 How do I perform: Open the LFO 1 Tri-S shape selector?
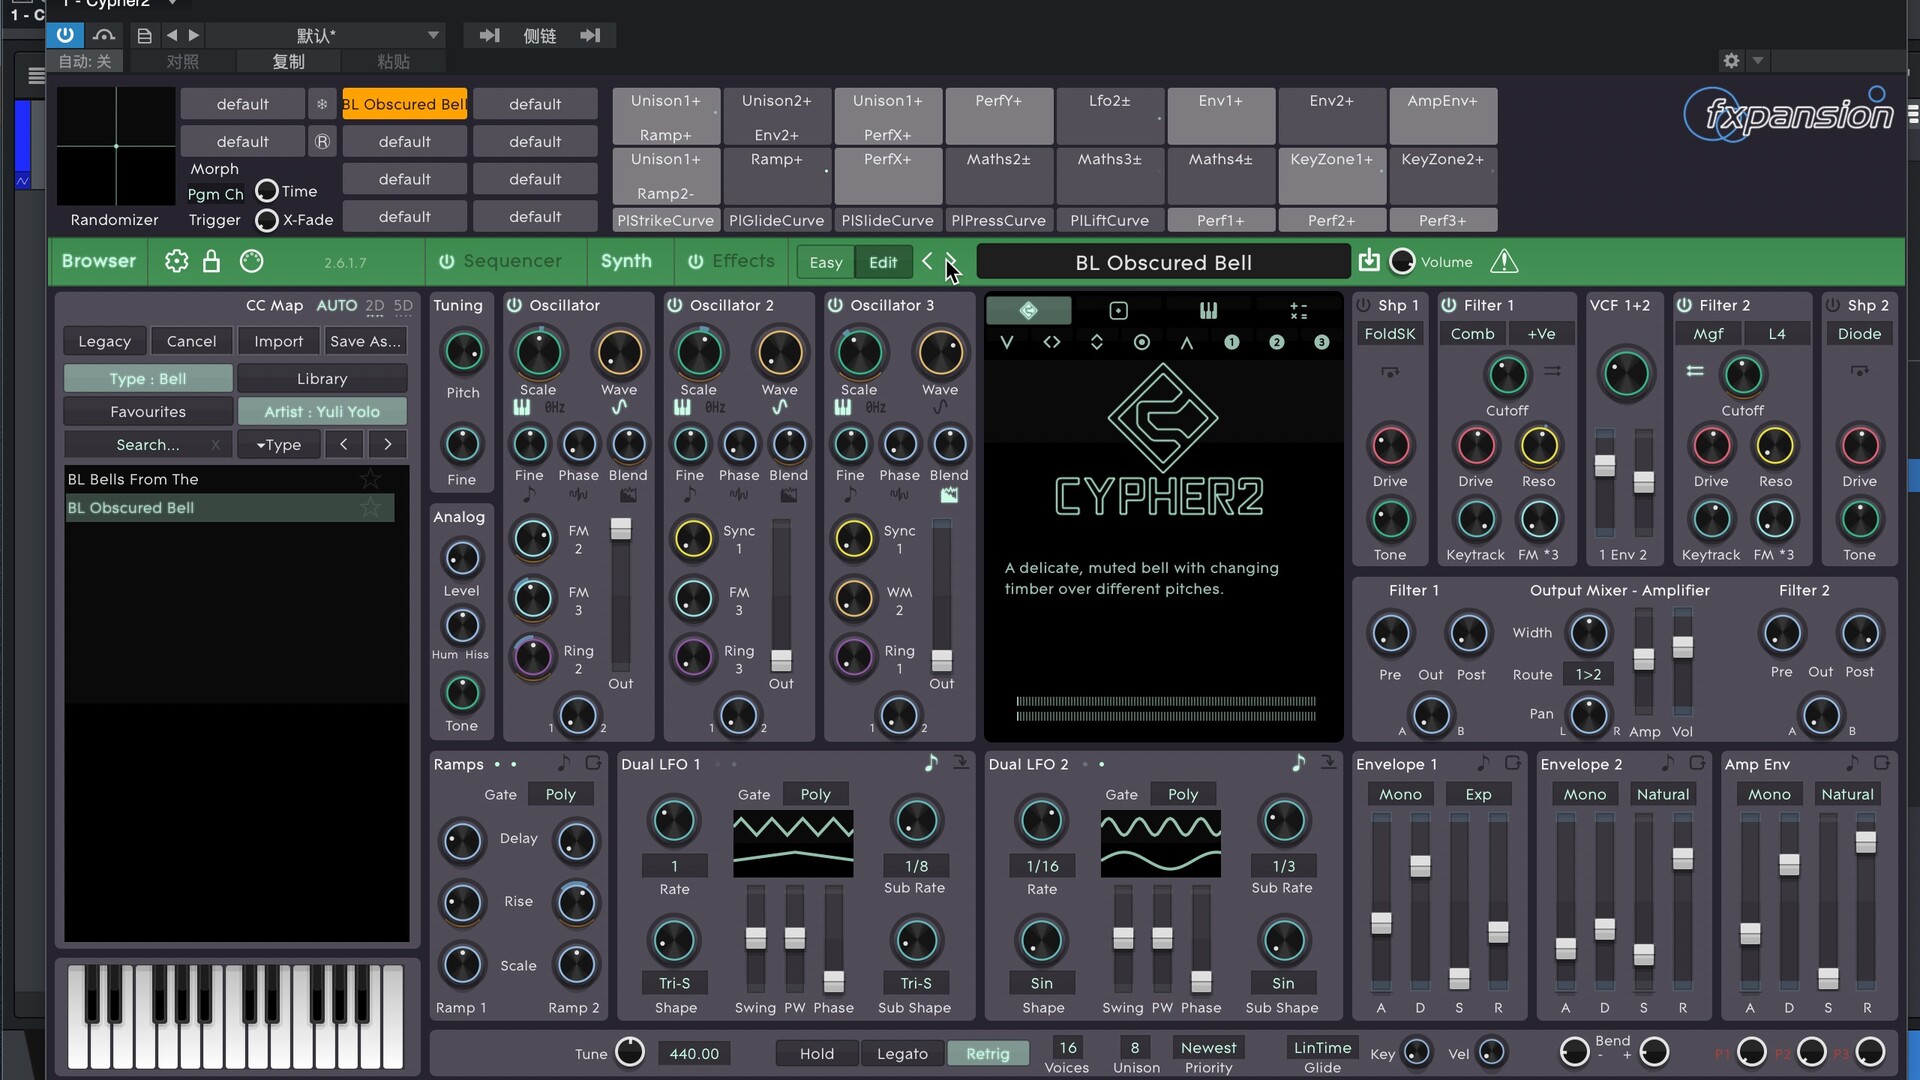pos(674,983)
